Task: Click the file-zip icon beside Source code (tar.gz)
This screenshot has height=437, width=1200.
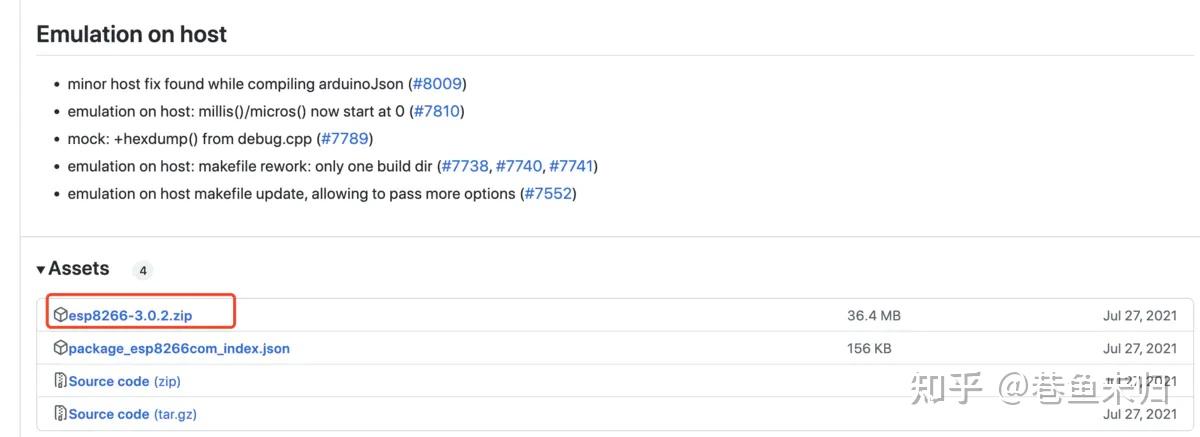Action: tap(61, 414)
